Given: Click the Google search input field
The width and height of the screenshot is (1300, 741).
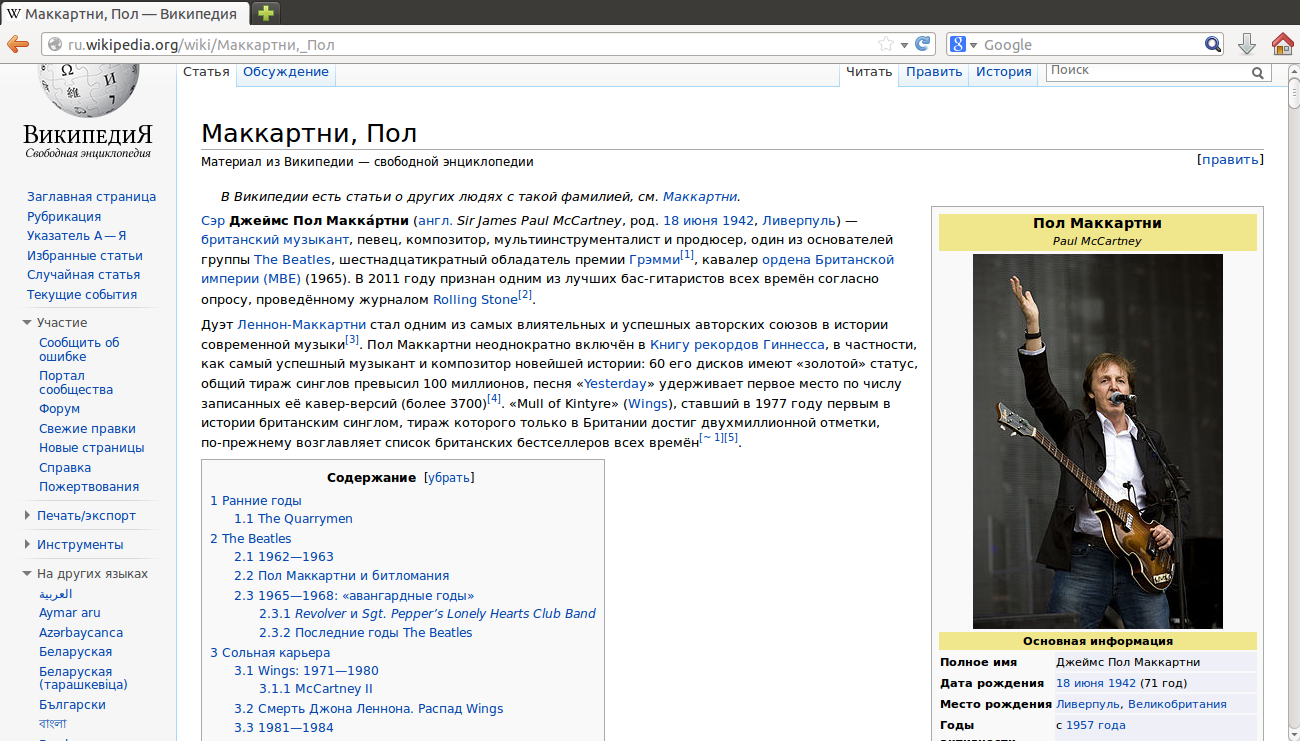Looking at the screenshot, I should (1092, 44).
